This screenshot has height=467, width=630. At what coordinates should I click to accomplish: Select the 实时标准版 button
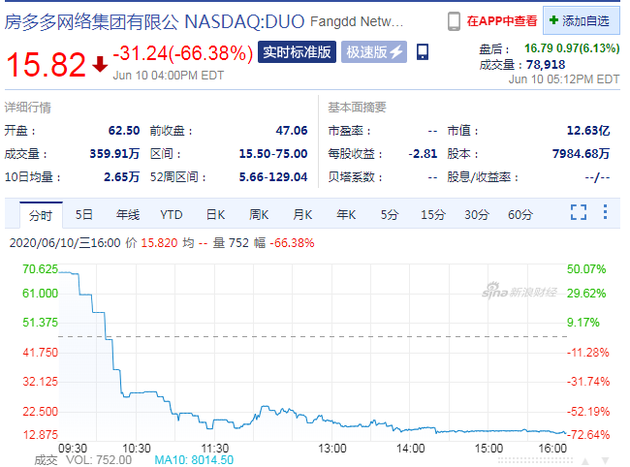[x=297, y=52]
